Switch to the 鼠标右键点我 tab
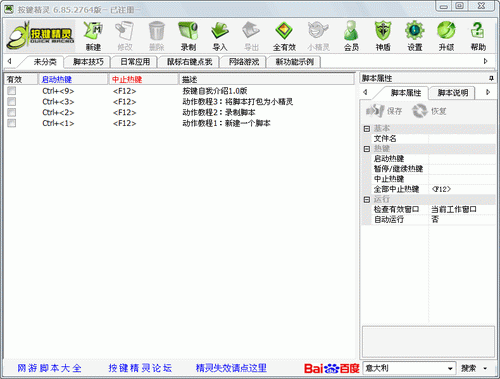Viewport: 500px width, 379px height. 189,62
